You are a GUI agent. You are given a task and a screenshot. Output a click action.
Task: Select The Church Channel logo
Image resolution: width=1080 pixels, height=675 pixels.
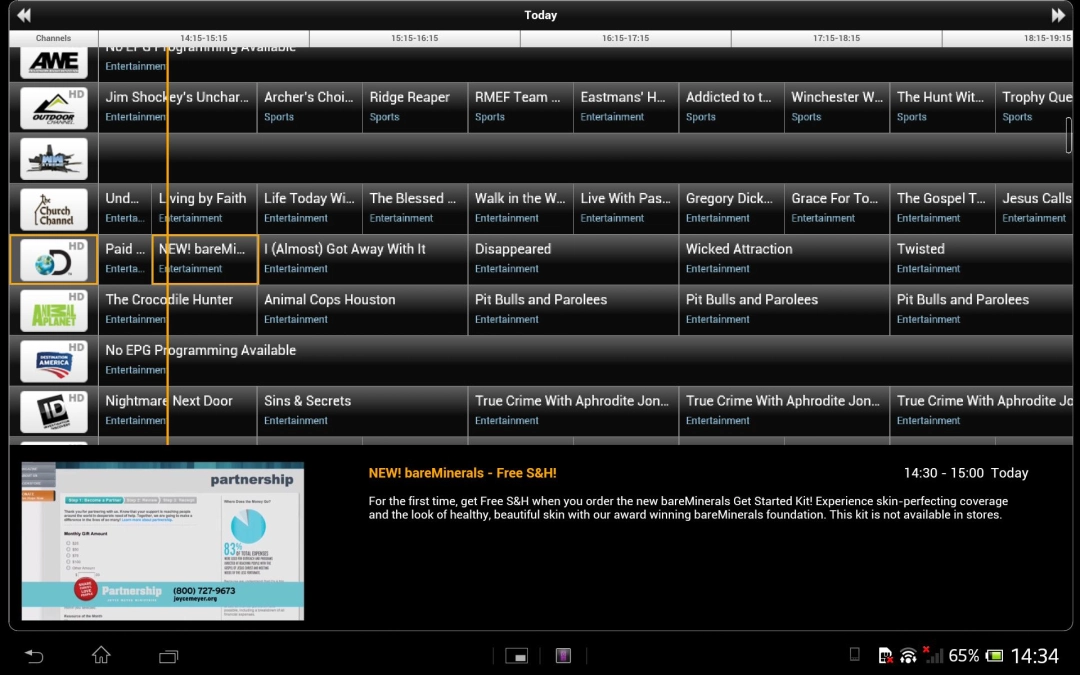coord(54,209)
